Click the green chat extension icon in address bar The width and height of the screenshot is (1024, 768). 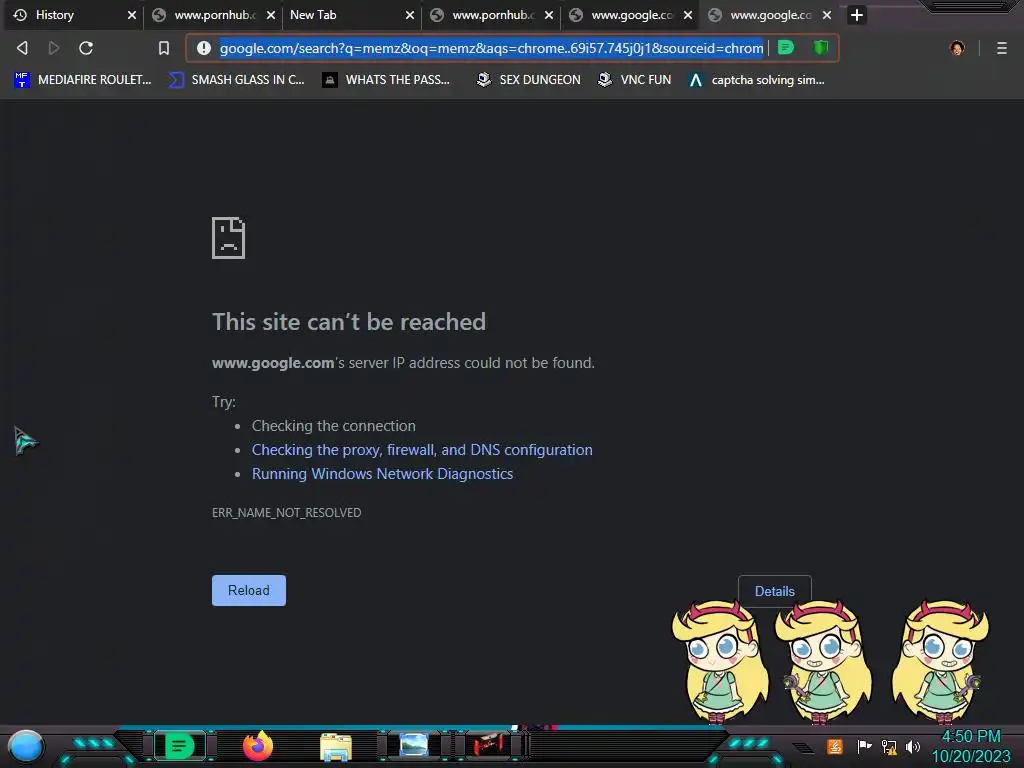(786, 48)
